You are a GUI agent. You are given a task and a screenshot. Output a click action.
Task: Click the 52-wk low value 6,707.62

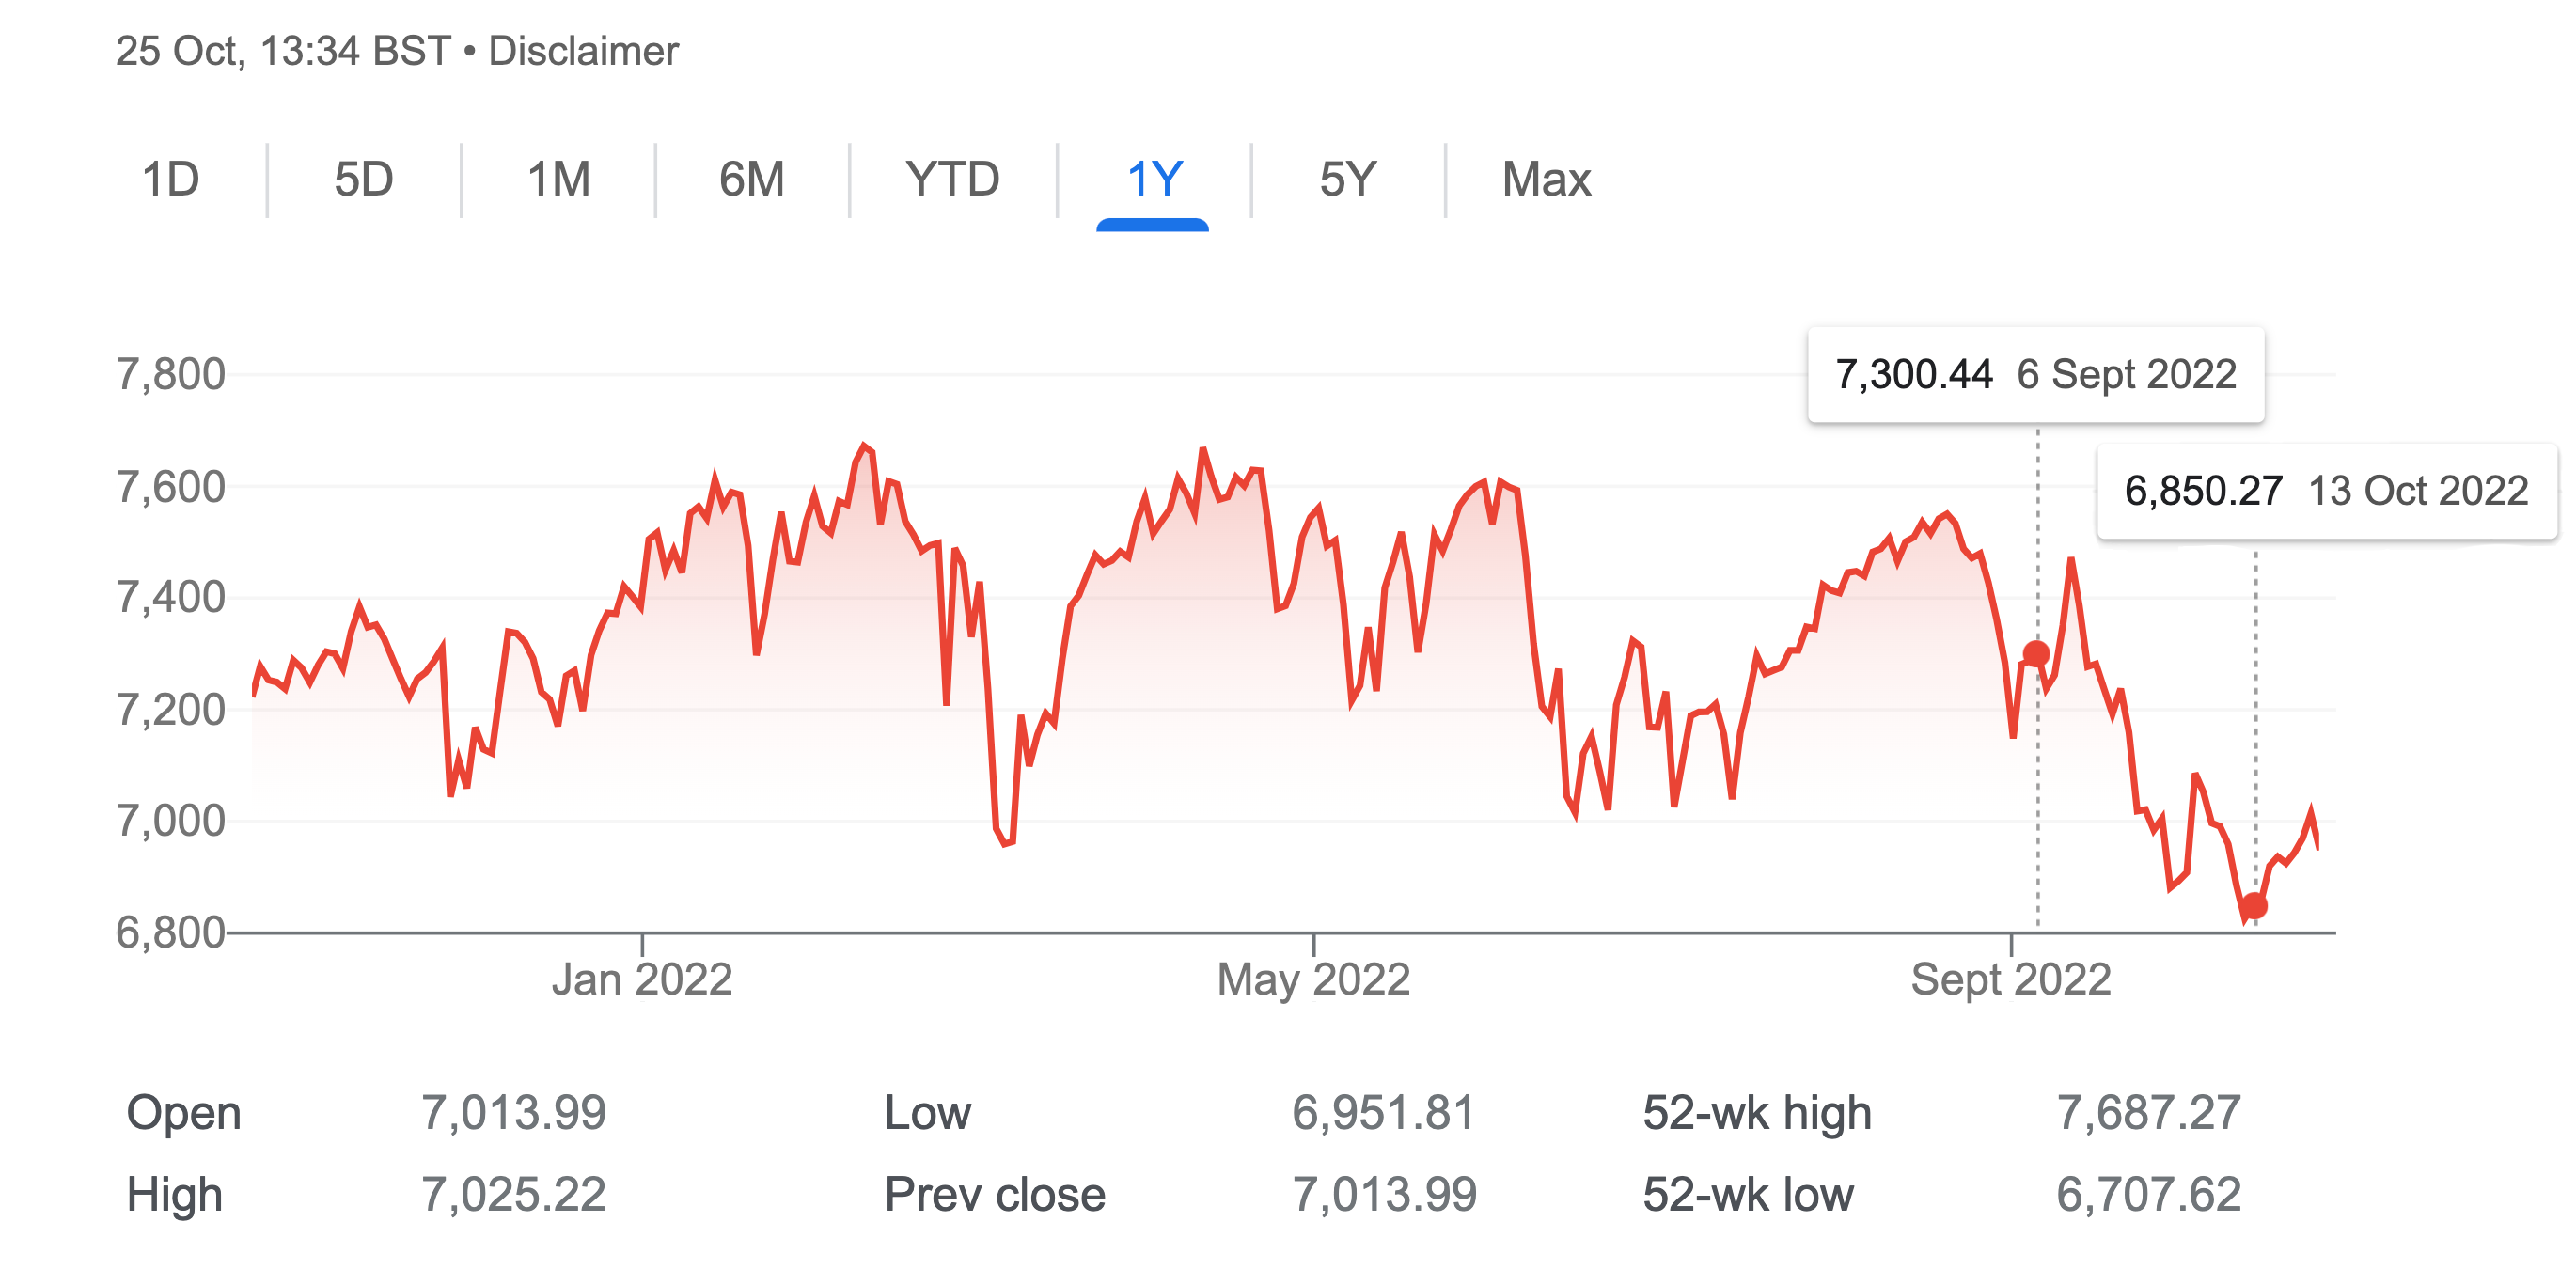pos(2148,1194)
